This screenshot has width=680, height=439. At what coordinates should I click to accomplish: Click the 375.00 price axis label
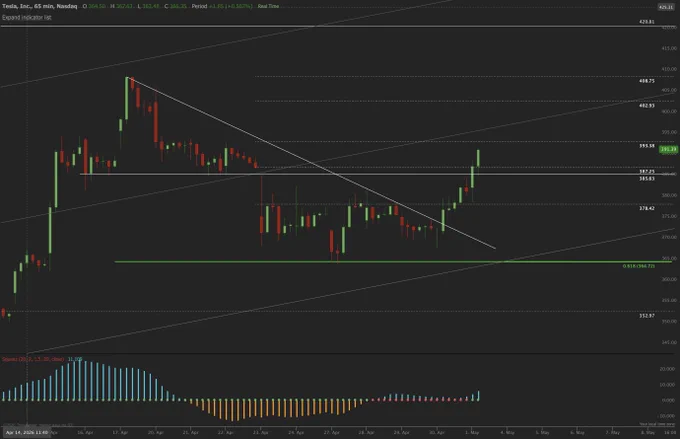click(x=669, y=216)
